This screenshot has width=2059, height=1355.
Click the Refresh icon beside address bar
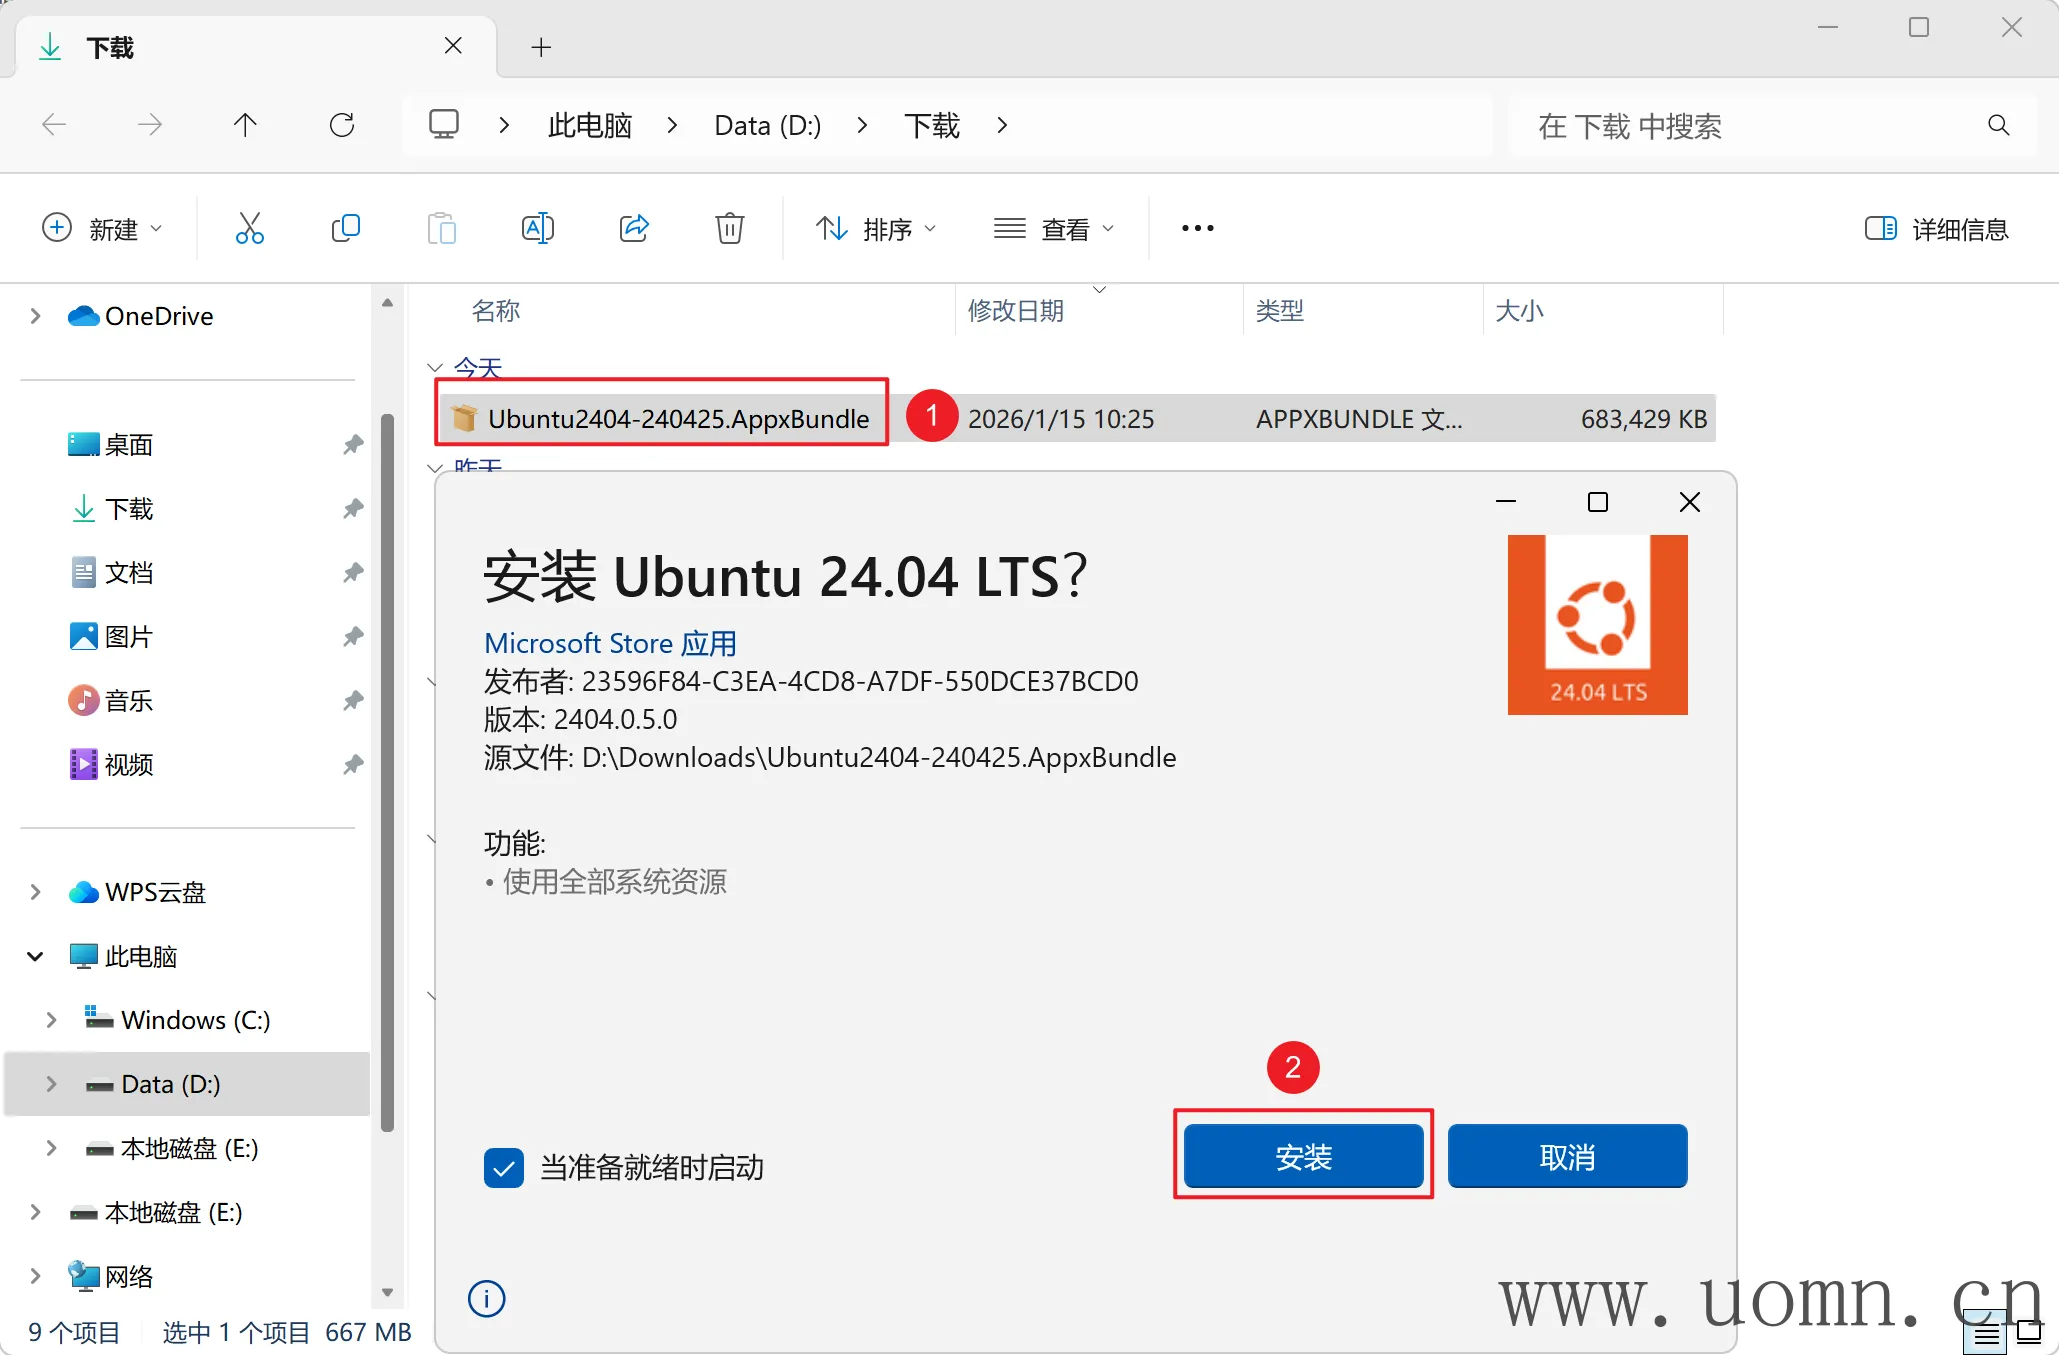pyautogui.click(x=342, y=125)
